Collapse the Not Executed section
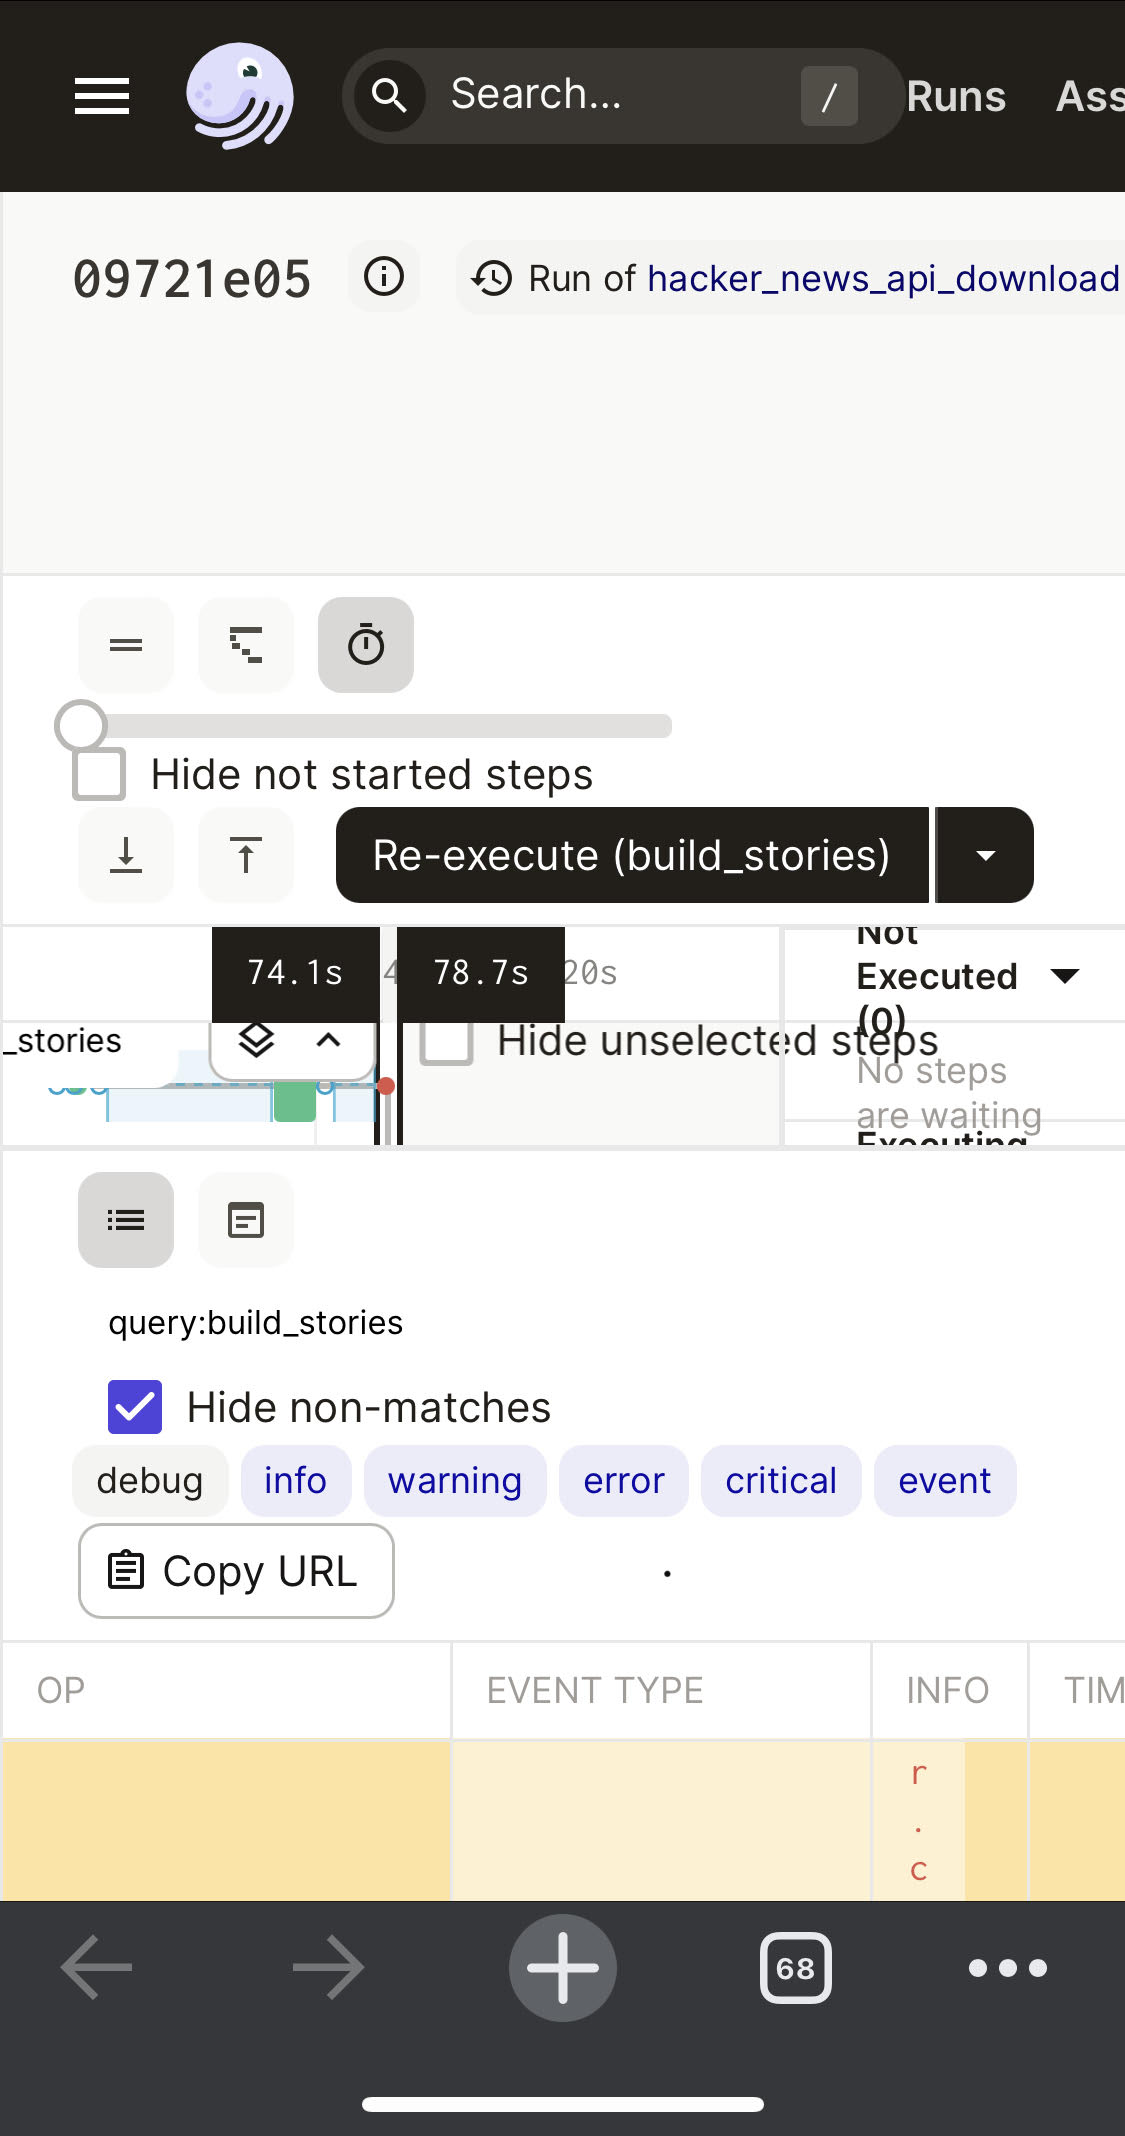Image resolution: width=1125 pixels, height=2136 pixels. pos(1064,976)
